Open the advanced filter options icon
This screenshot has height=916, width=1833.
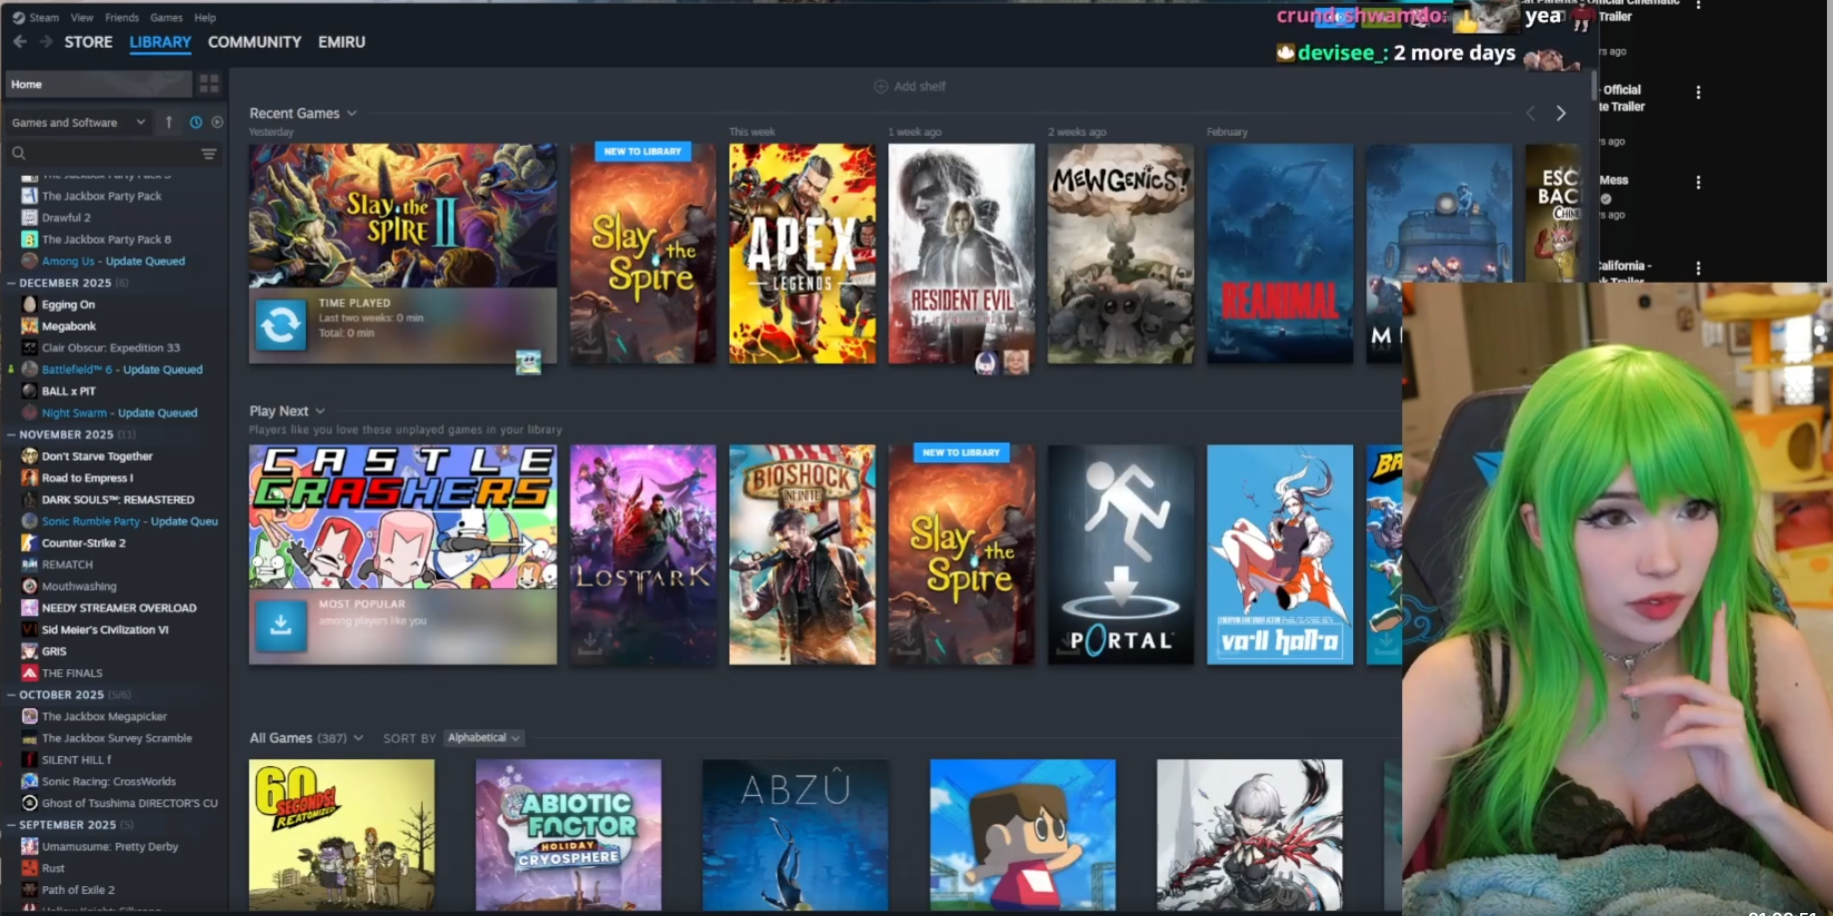click(x=209, y=153)
